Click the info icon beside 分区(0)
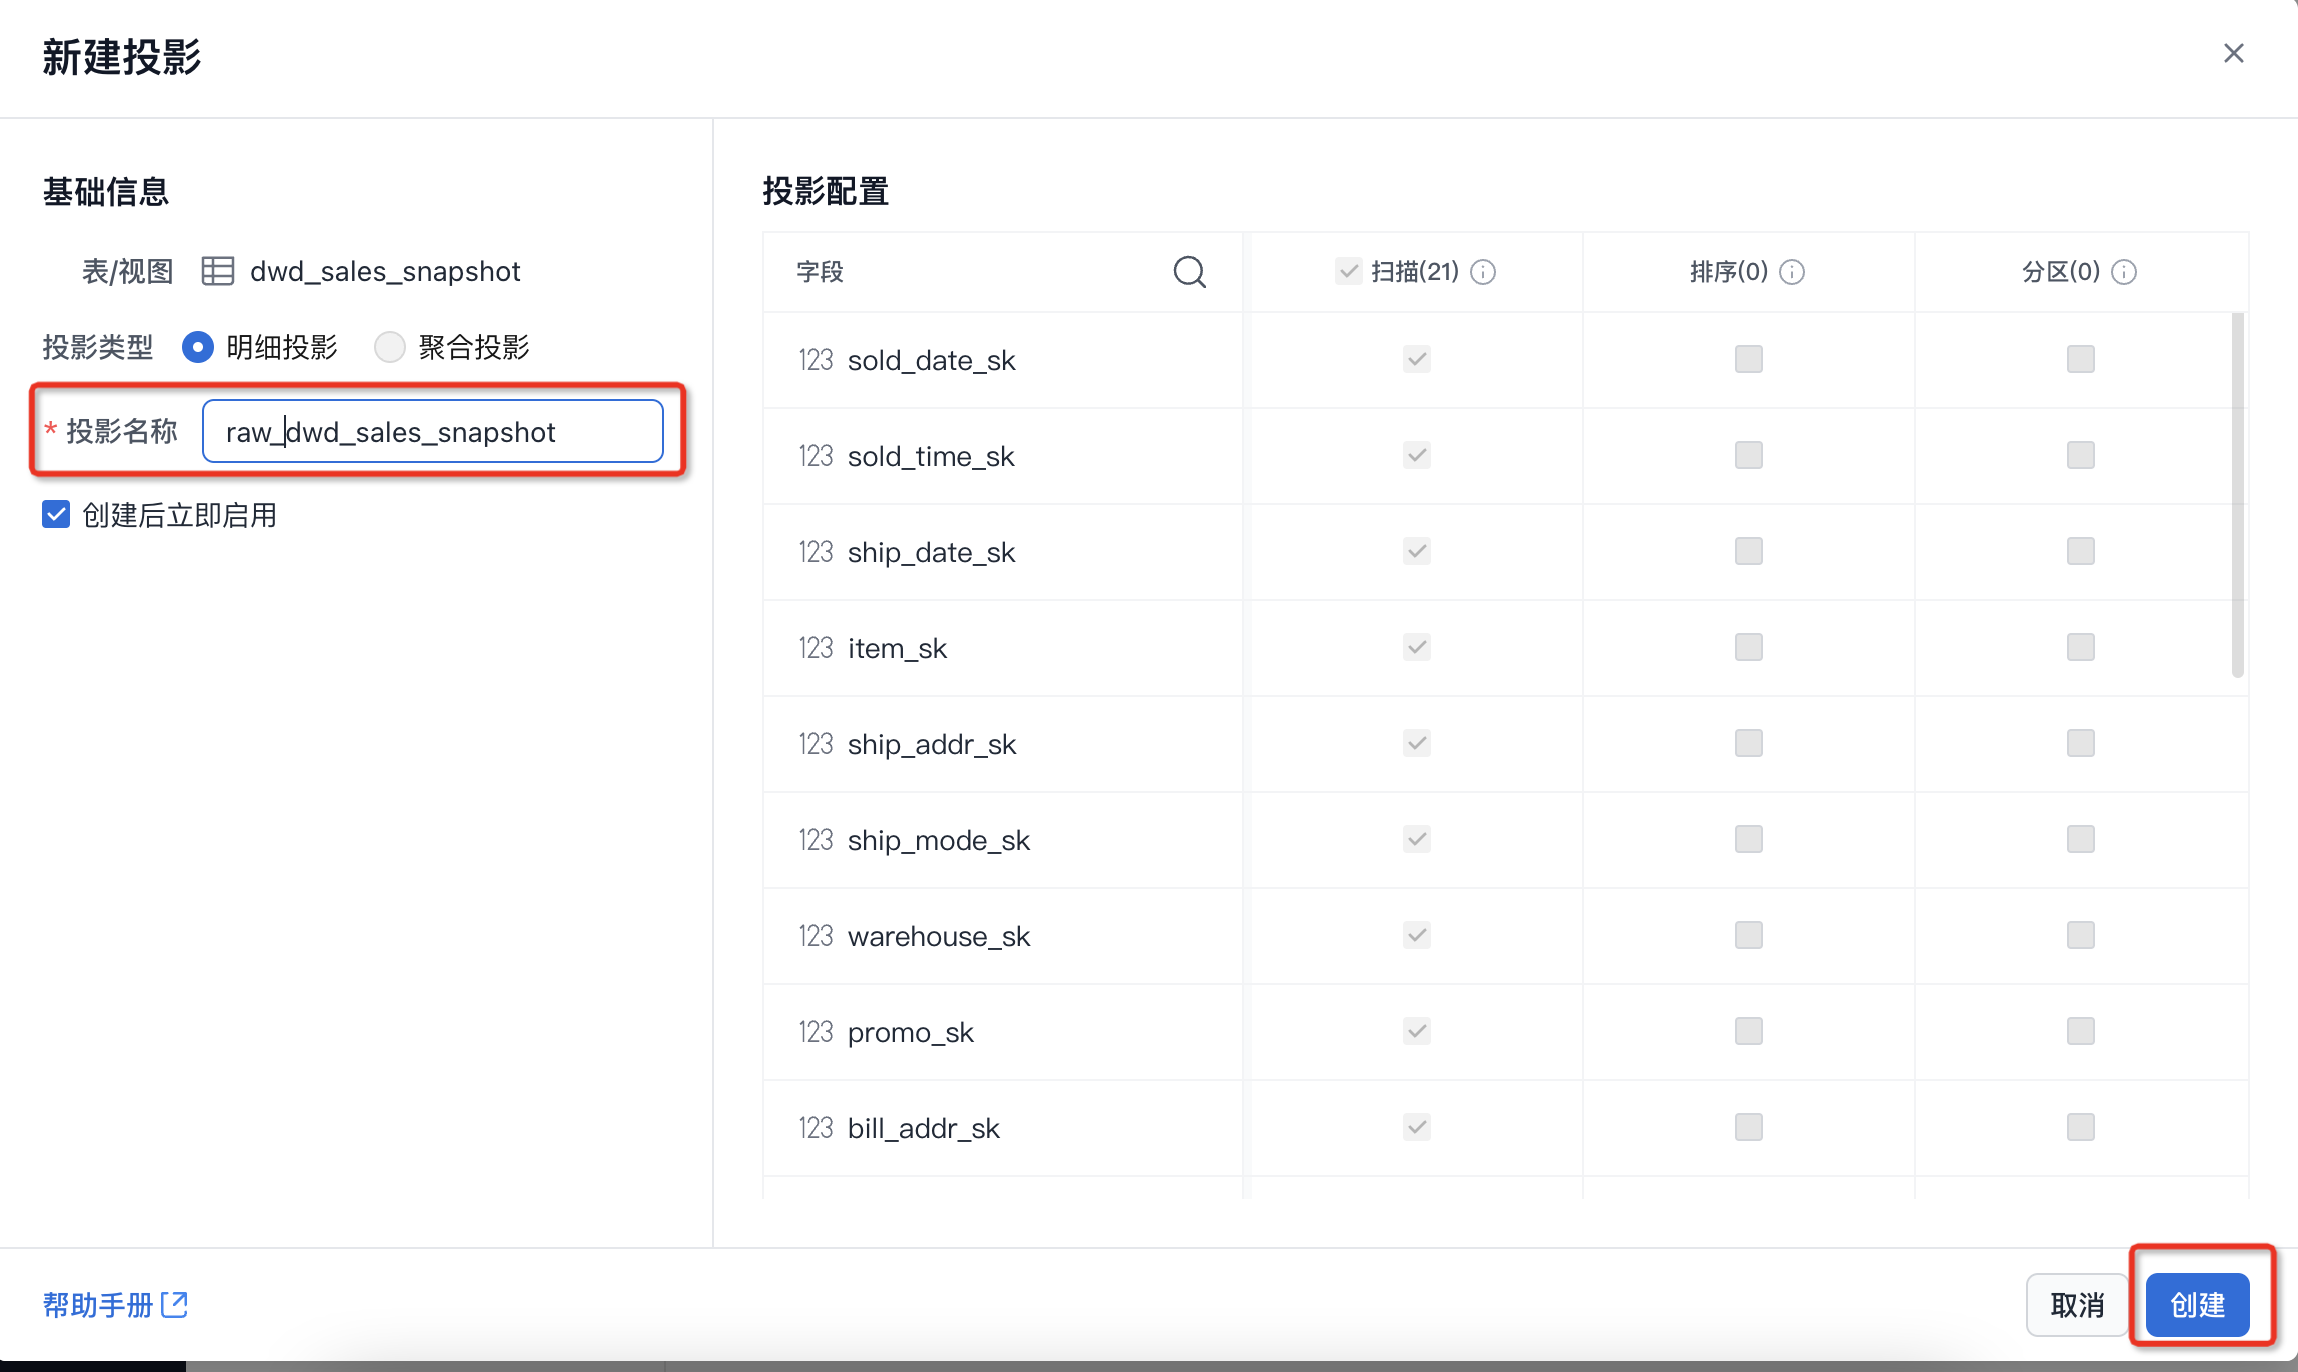 coord(2125,272)
